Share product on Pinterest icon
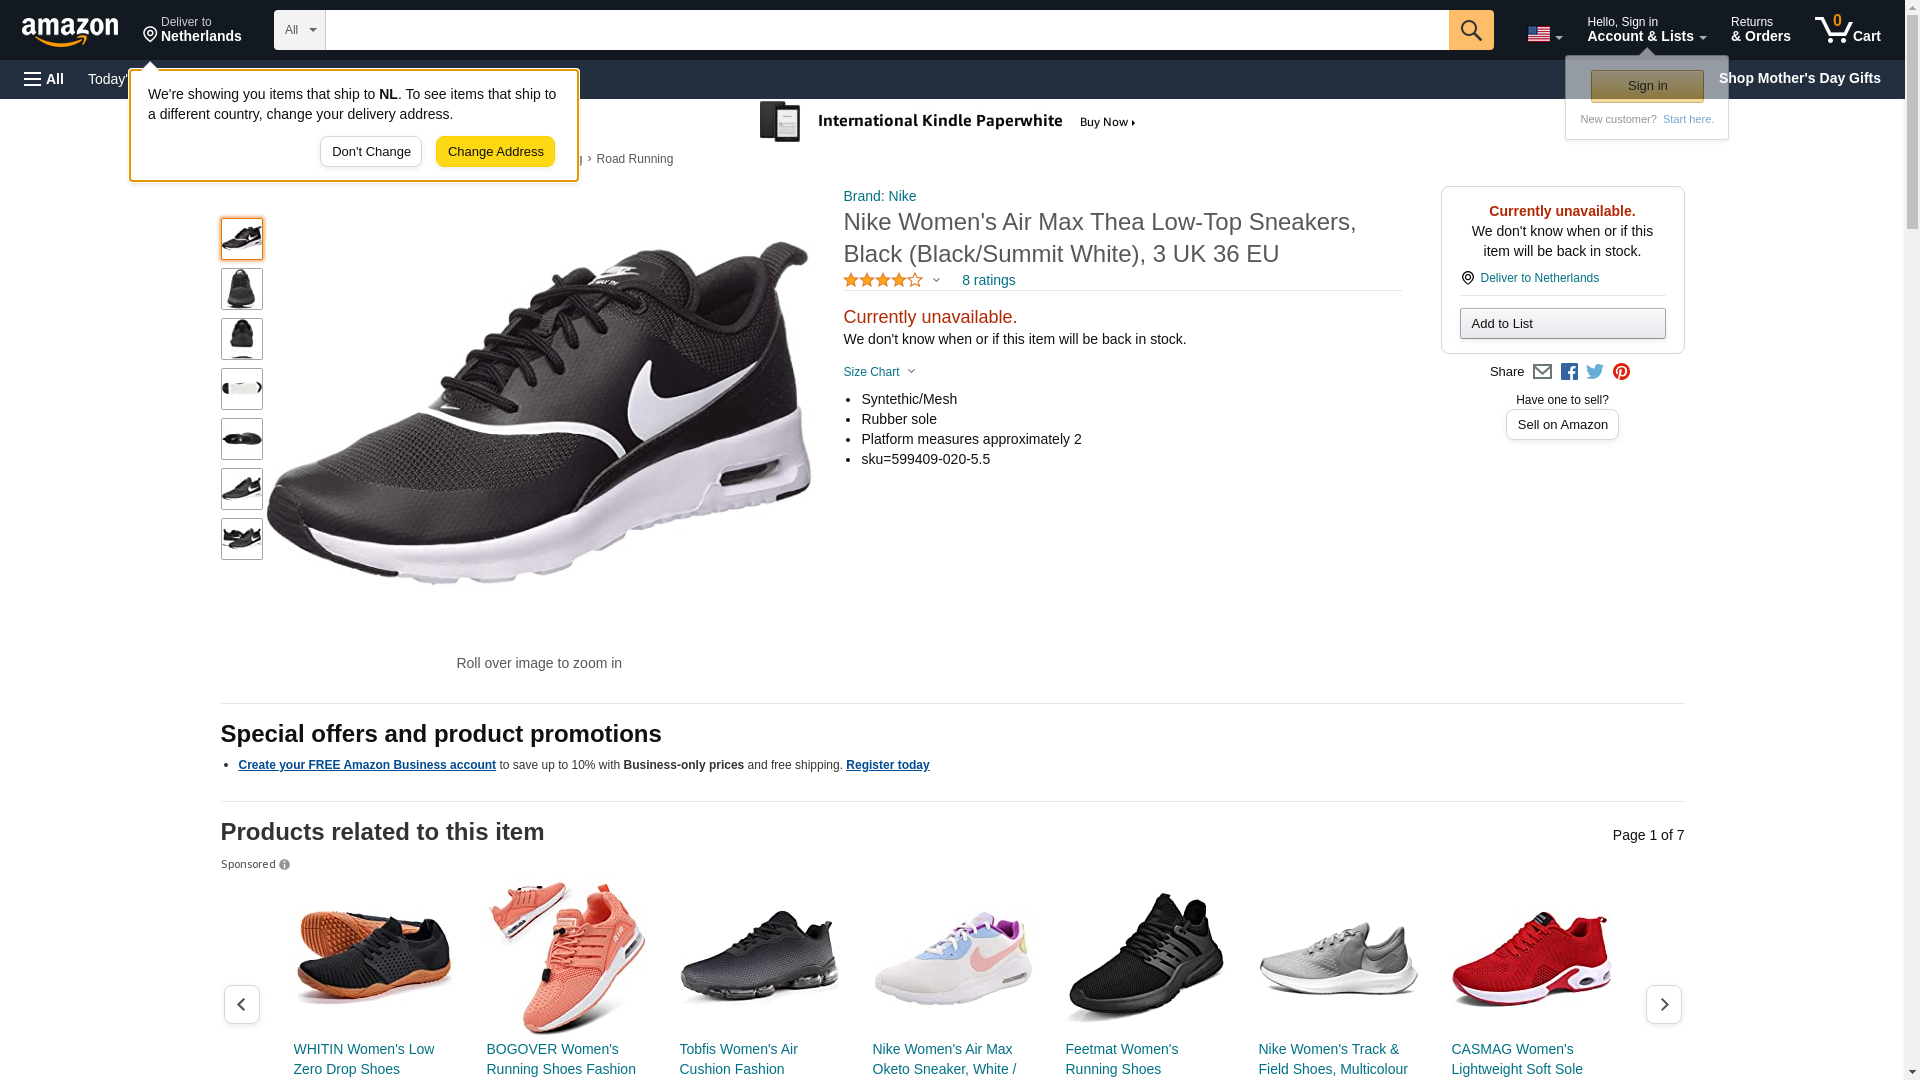The width and height of the screenshot is (1920, 1080). pos(1621,372)
